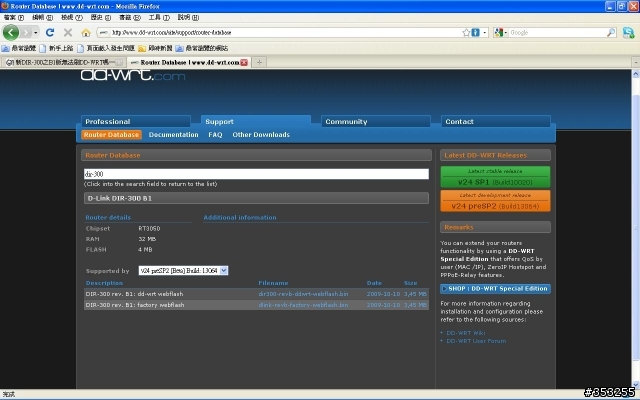
Task: Switch to the DIR-300 DD-WRT browser tab
Action: 62,62
